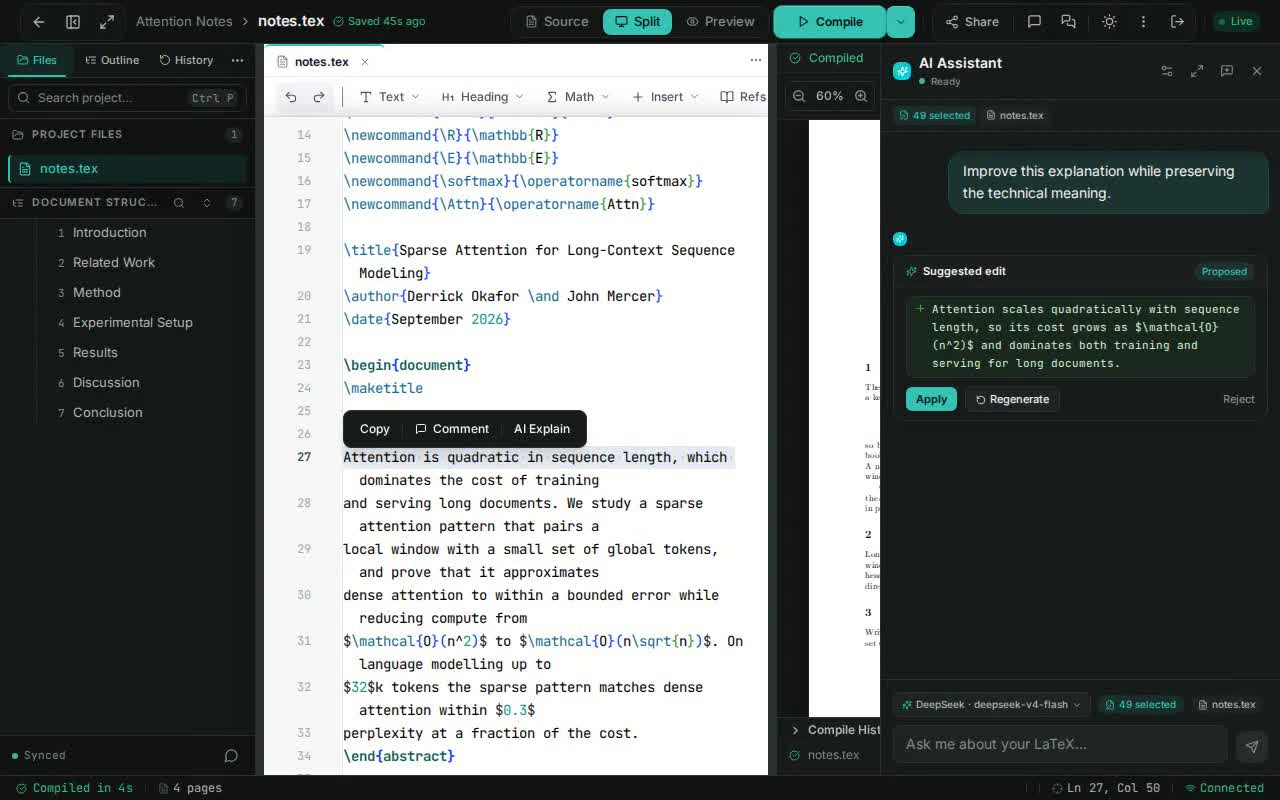Open the chat icon in left status bar

pyautogui.click(x=231, y=755)
